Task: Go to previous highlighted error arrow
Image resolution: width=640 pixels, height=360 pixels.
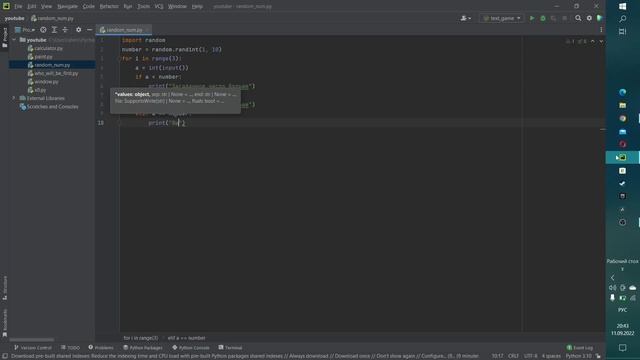Action: [x=593, y=42]
